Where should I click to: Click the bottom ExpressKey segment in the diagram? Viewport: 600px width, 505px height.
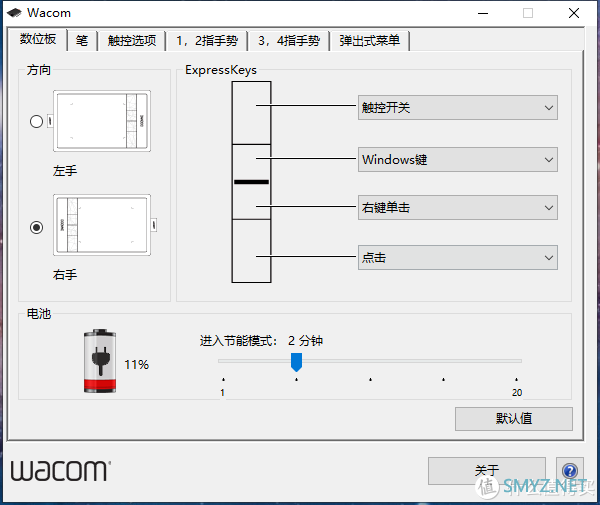pyautogui.click(x=251, y=251)
